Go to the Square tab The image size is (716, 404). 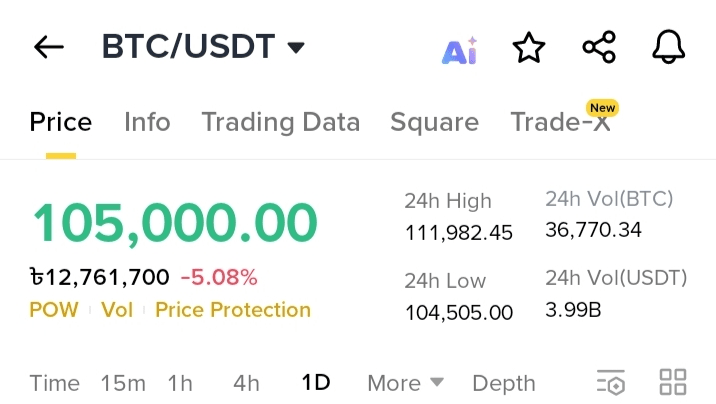pos(434,122)
